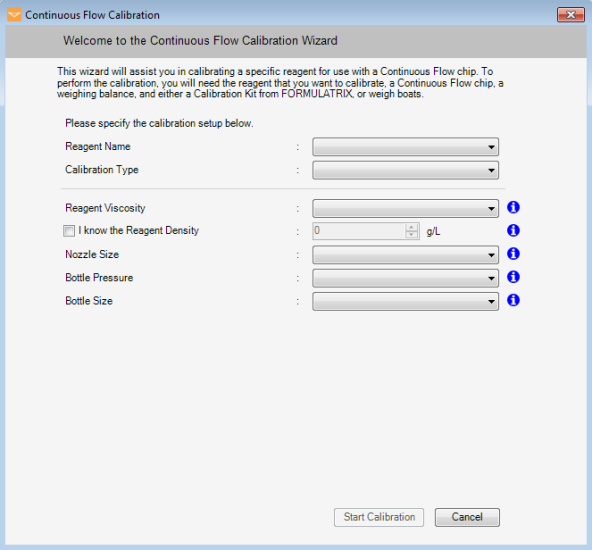The height and width of the screenshot is (550, 592).
Task: Click the Bottle Pressure info icon
Action: point(513,277)
